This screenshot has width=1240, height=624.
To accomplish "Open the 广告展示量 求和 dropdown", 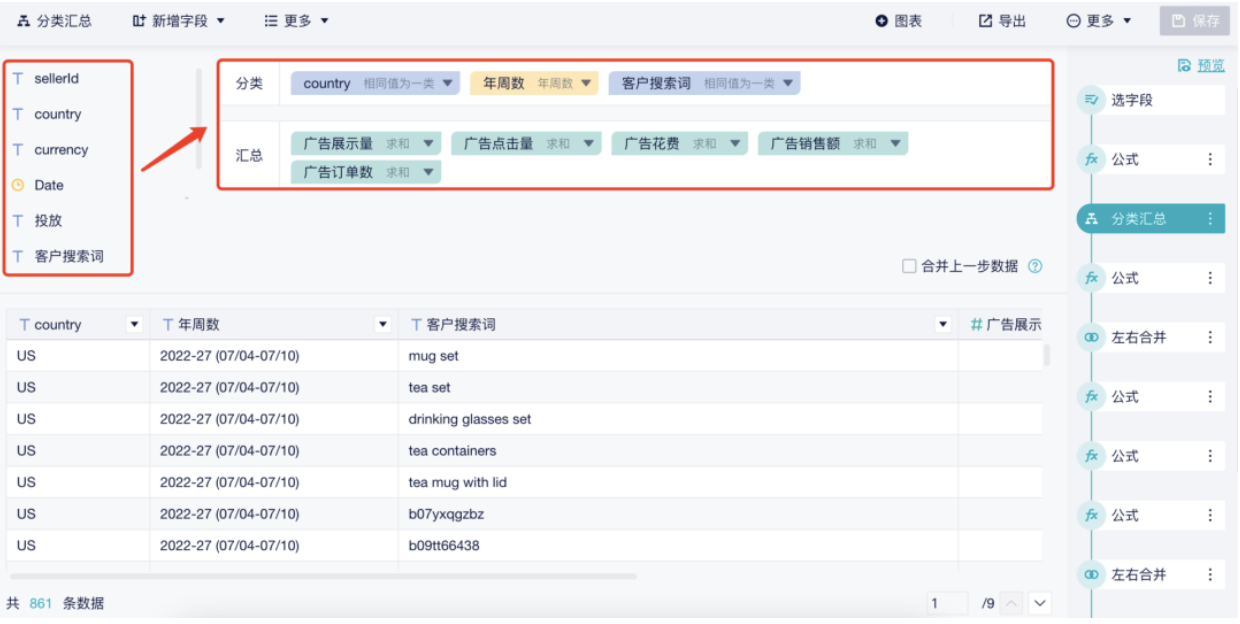I will tap(429, 143).
